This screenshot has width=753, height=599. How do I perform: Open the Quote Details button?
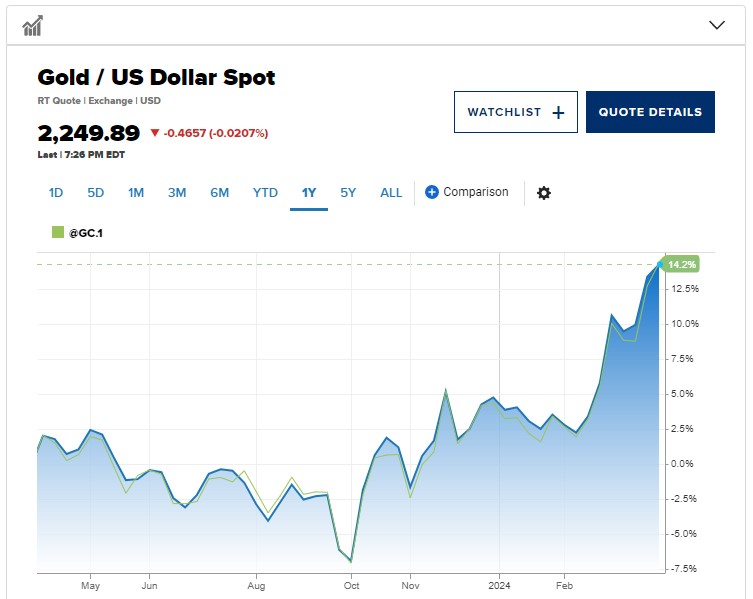650,112
